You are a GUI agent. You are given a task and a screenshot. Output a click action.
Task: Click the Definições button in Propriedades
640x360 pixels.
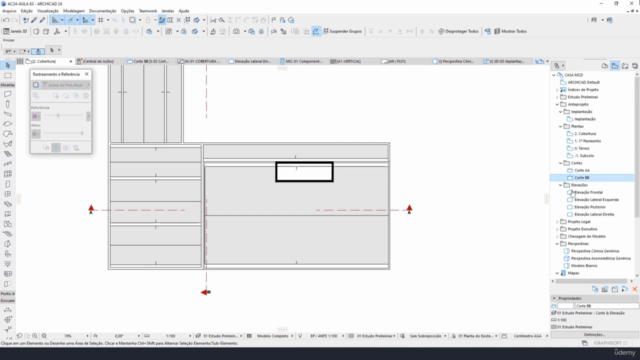point(594,334)
